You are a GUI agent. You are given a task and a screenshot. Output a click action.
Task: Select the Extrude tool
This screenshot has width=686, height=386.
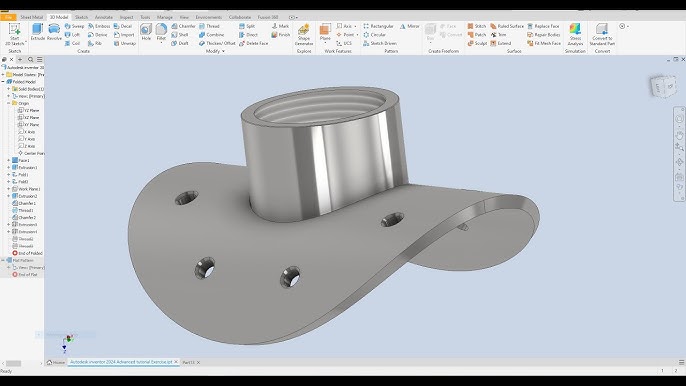[38, 32]
